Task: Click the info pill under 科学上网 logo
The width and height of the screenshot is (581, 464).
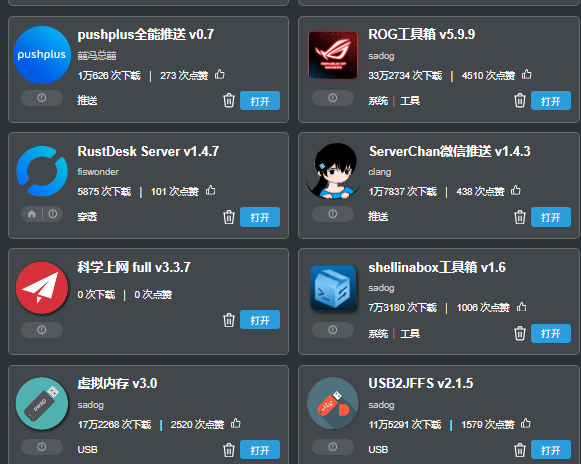Action: tap(42, 330)
